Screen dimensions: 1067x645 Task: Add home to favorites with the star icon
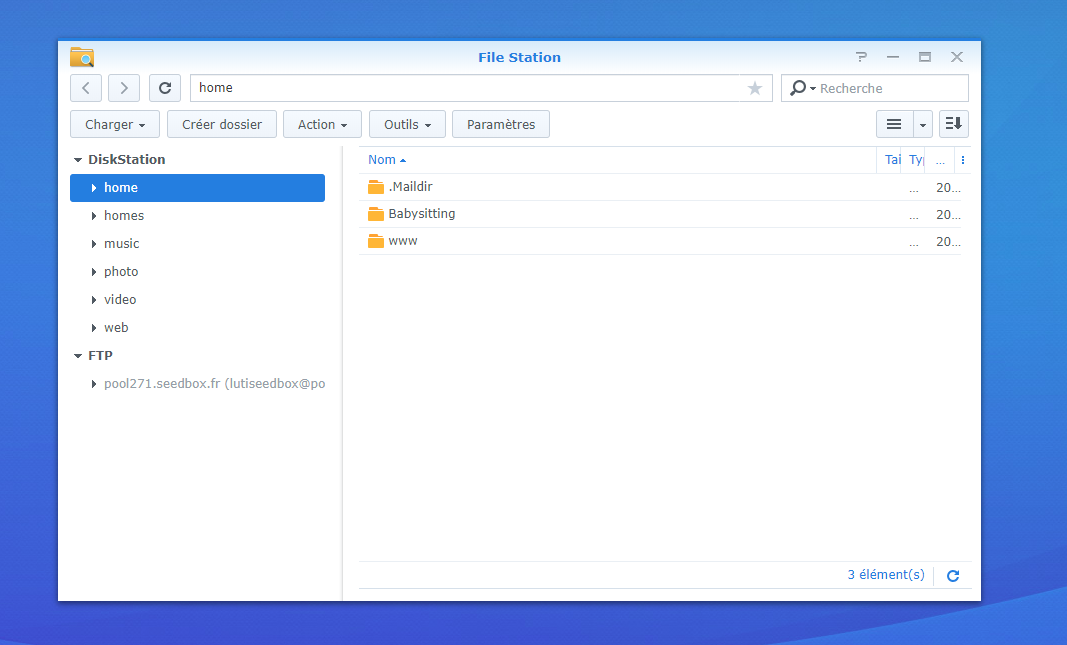755,88
